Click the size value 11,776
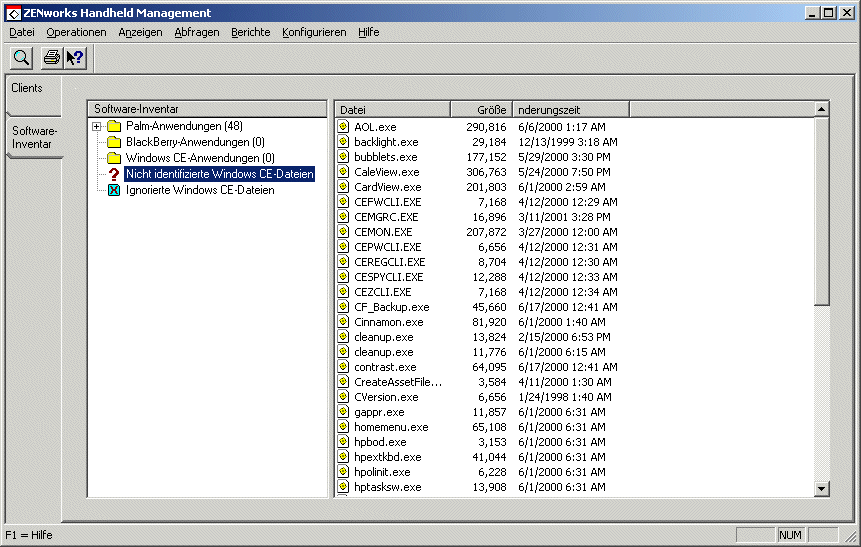Image resolution: width=861 pixels, height=547 pixels. [489, 352]
